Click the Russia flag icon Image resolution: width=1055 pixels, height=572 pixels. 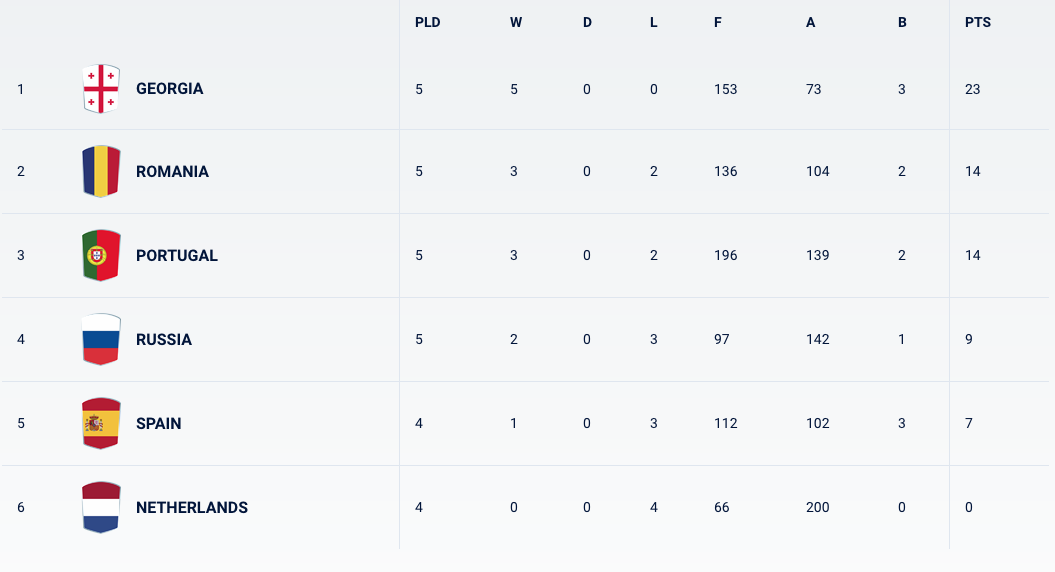point(101,339)
